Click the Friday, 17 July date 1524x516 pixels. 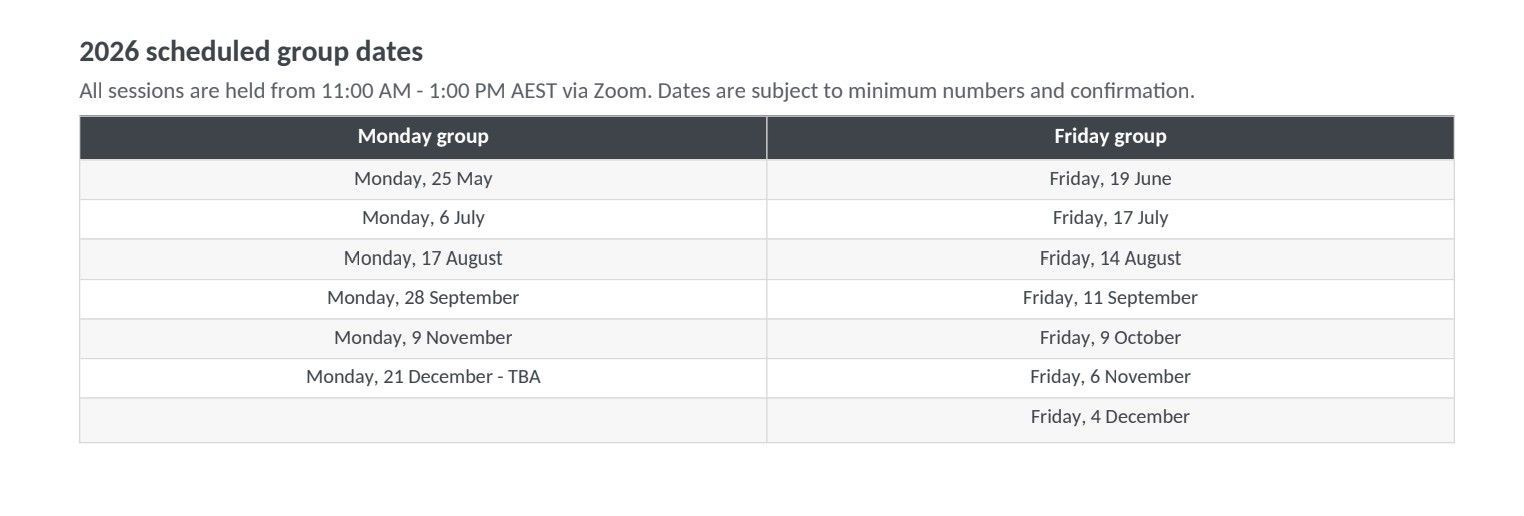1110,218
